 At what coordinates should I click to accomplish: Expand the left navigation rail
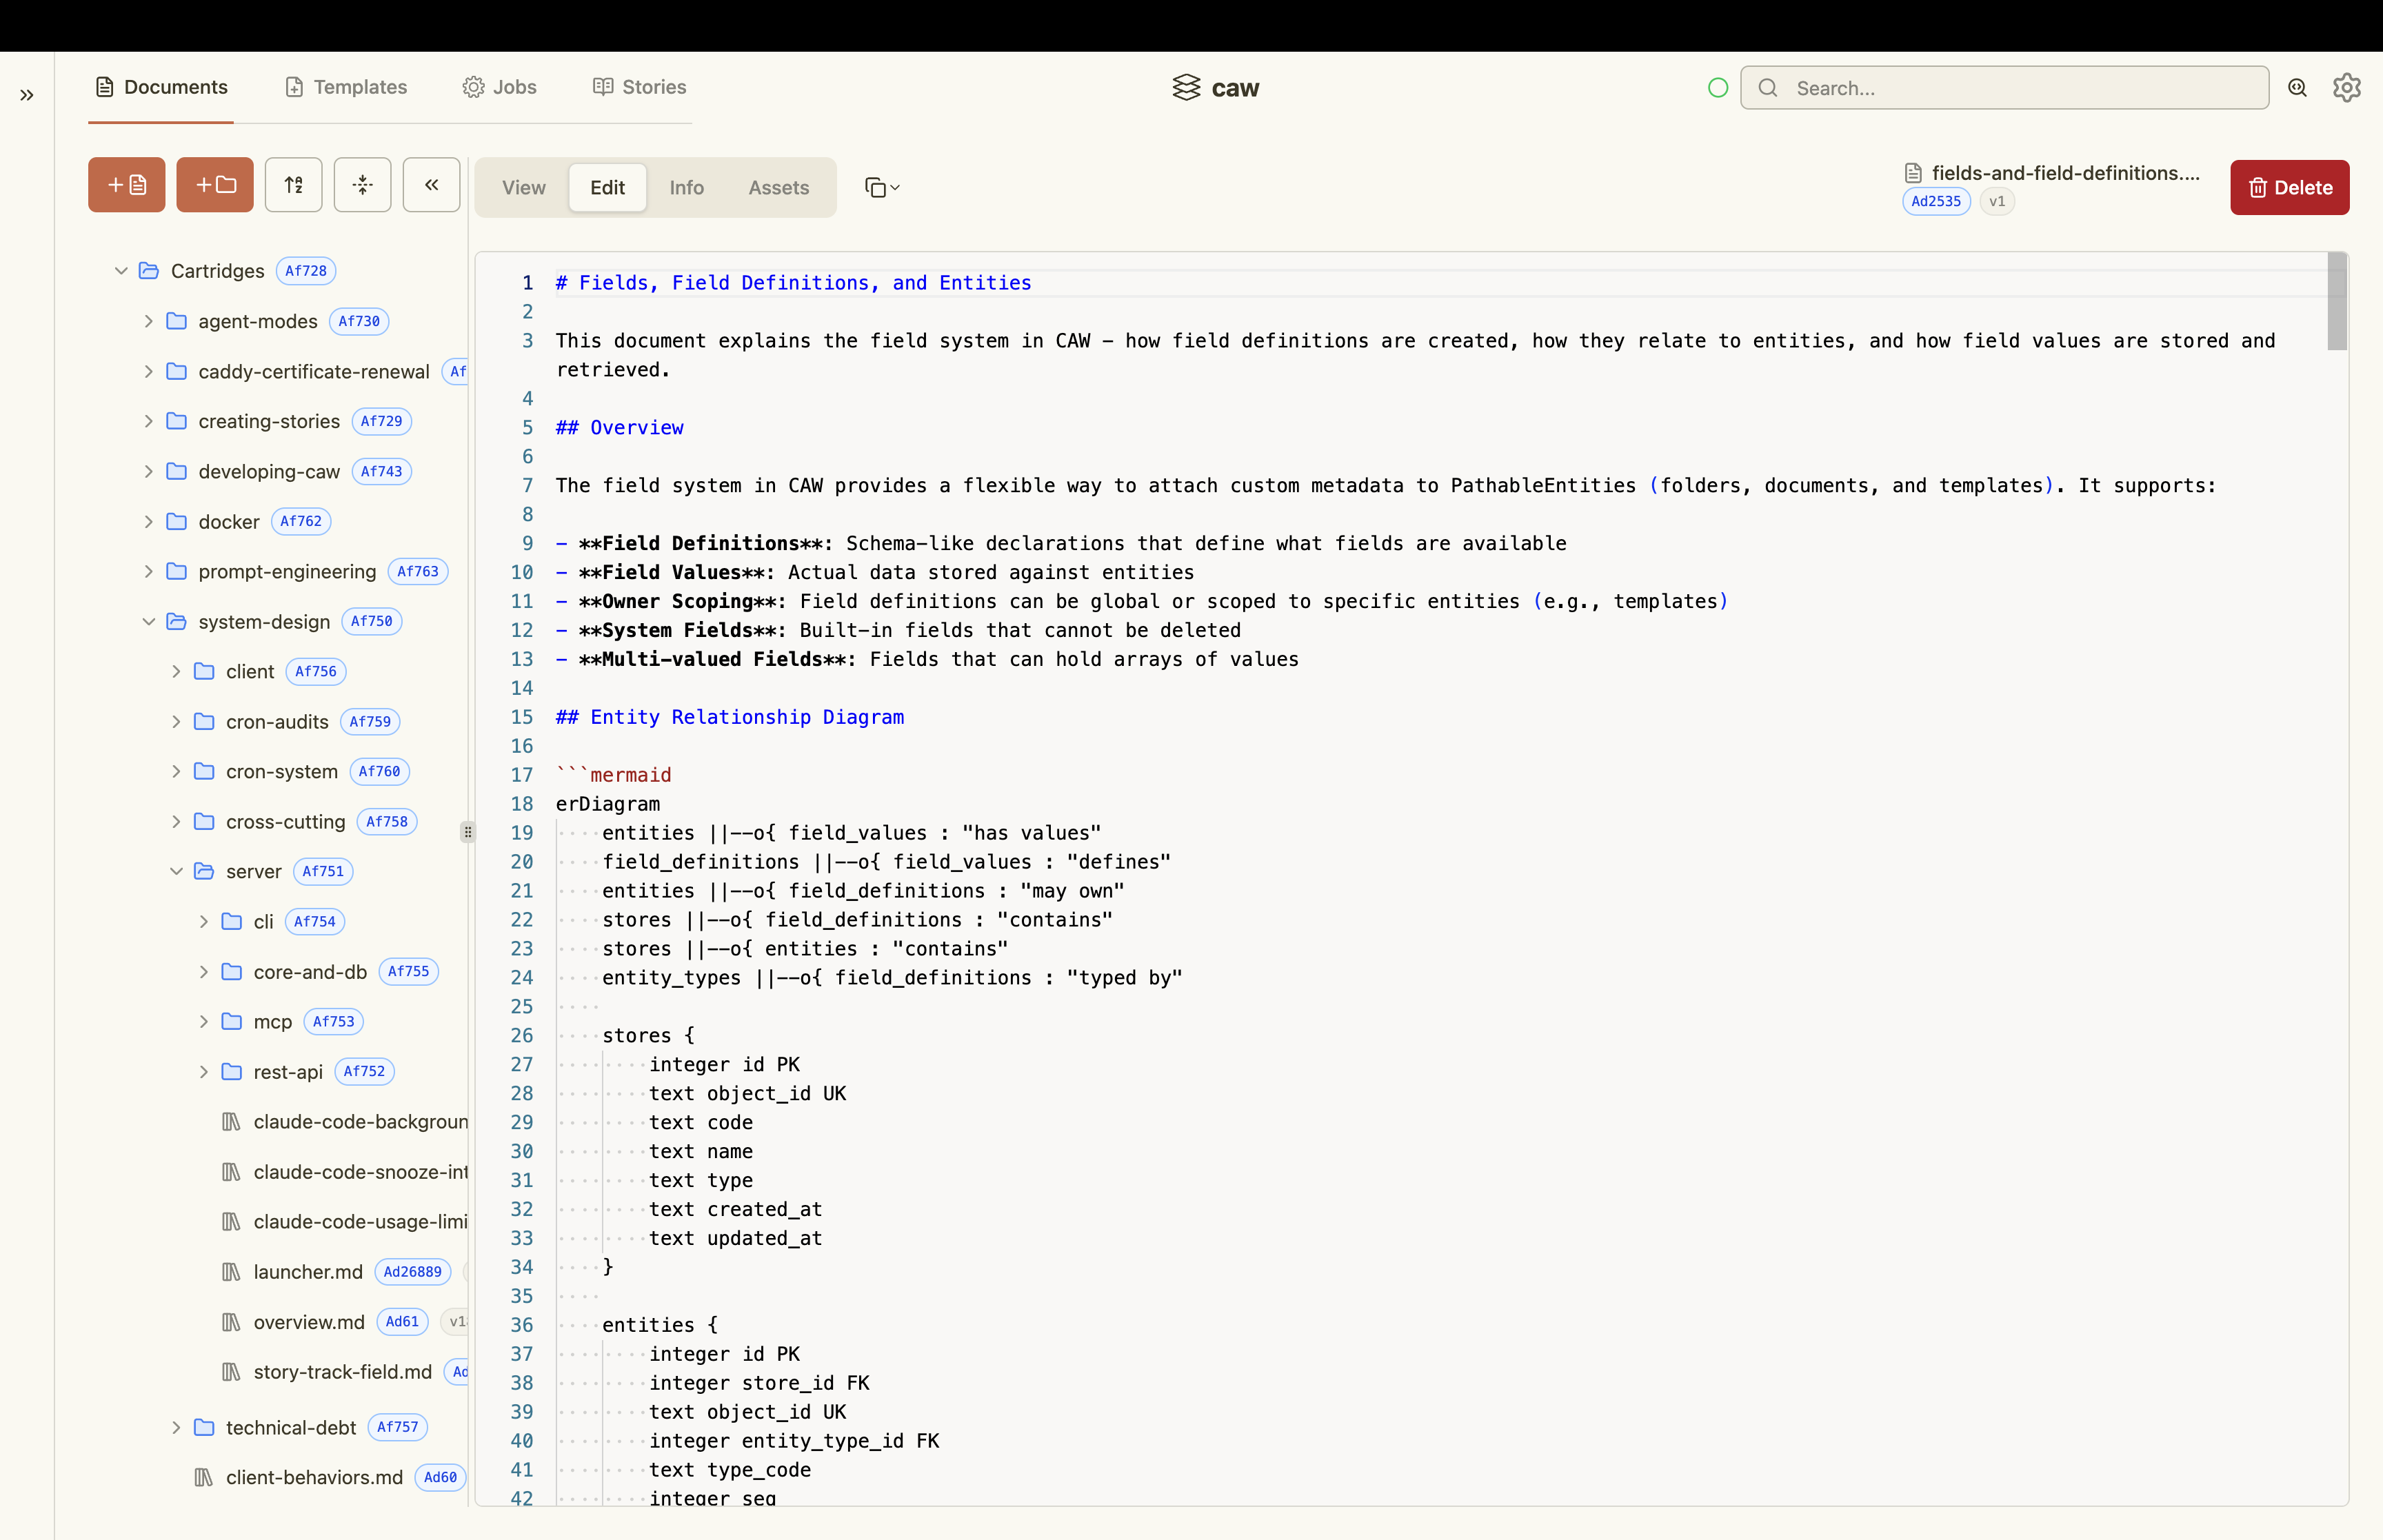[x=27, y=95]
